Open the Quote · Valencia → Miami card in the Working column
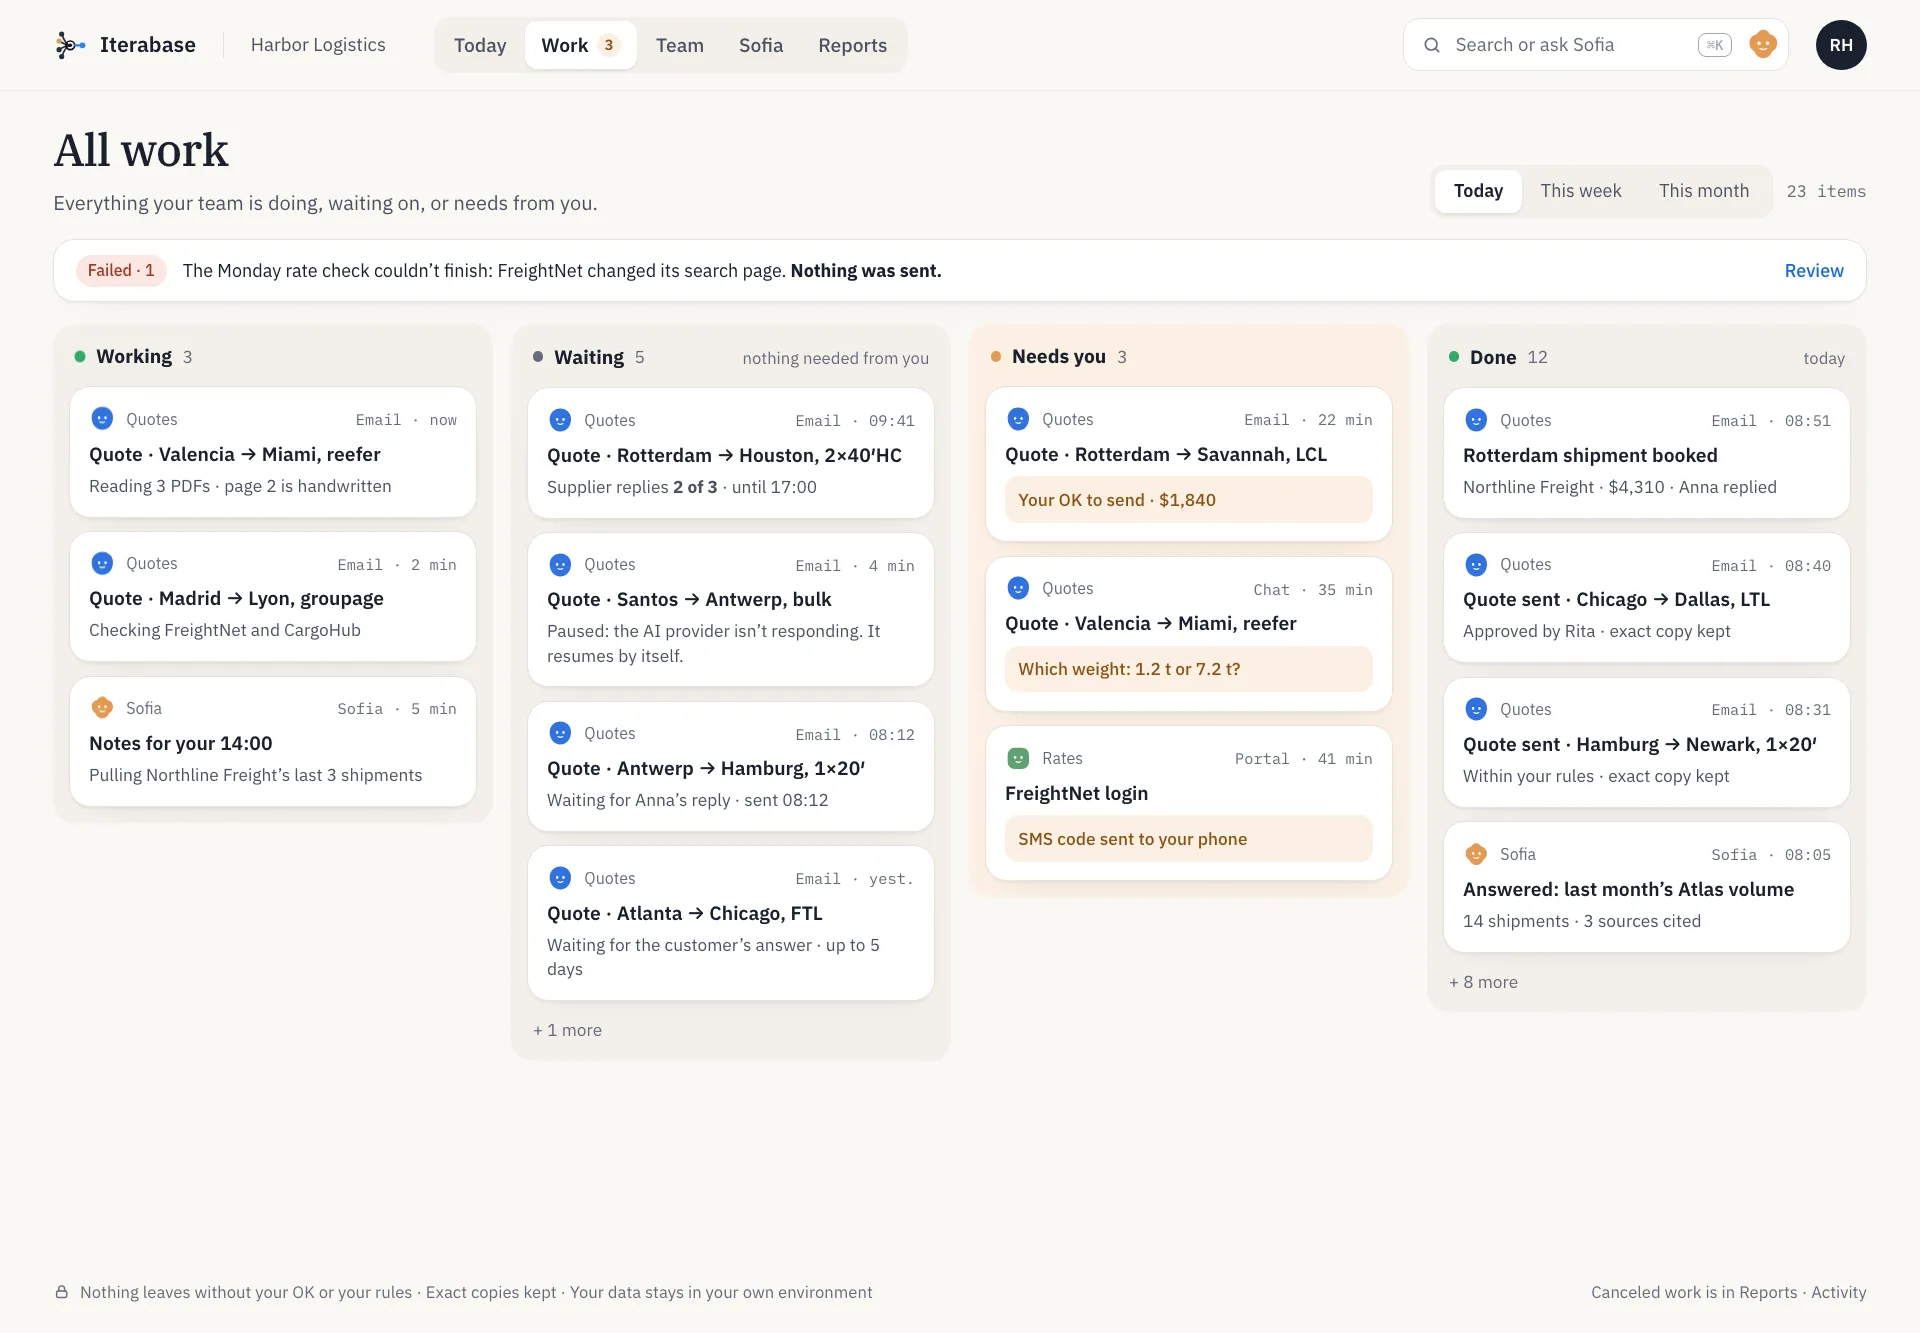 click(273, 452)
